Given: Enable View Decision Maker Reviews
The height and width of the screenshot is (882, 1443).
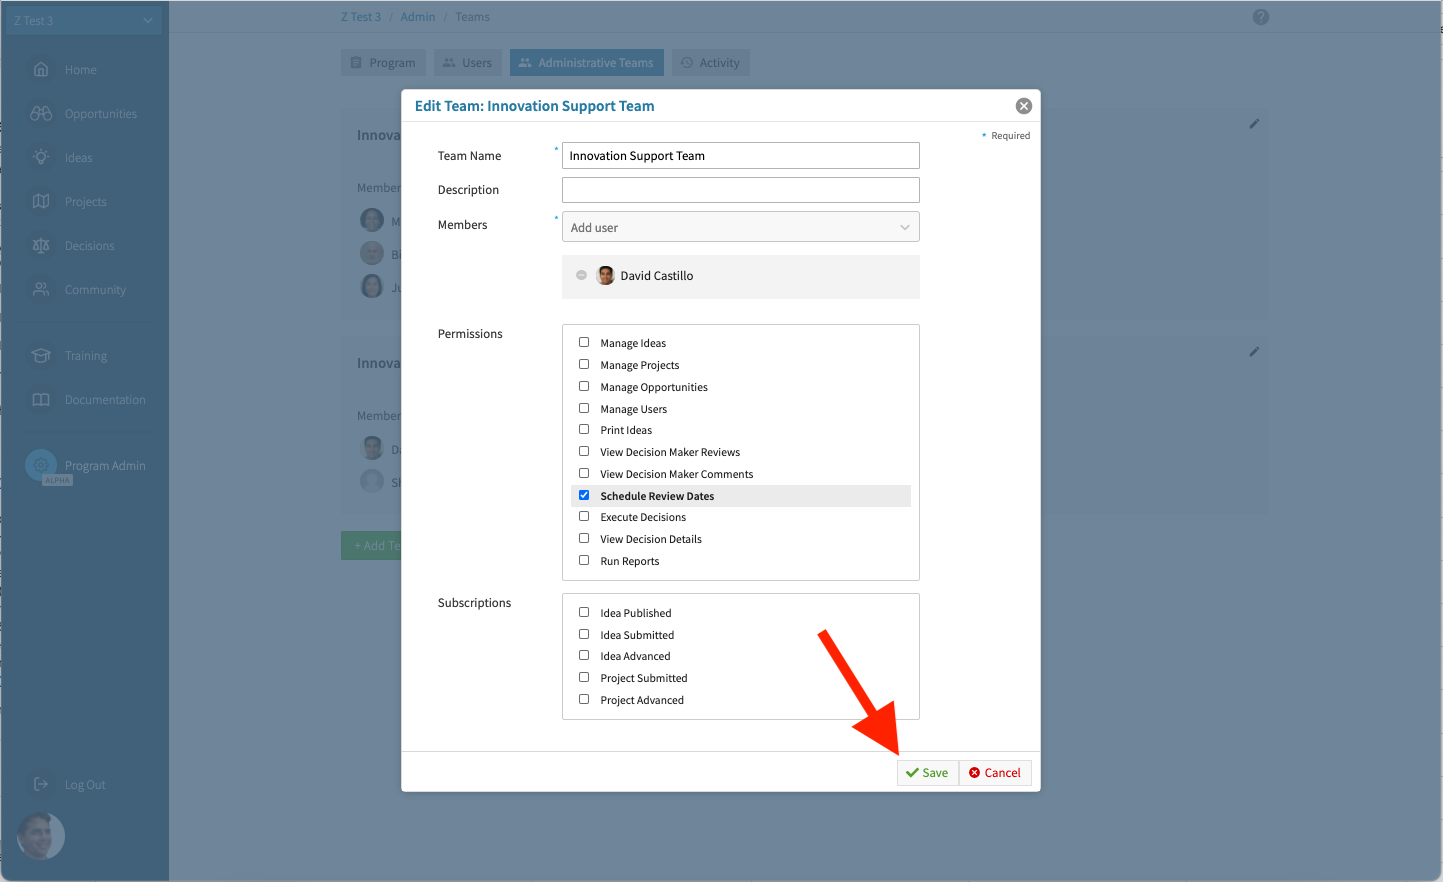Looking at the screenshot, I should pos(584,451).
